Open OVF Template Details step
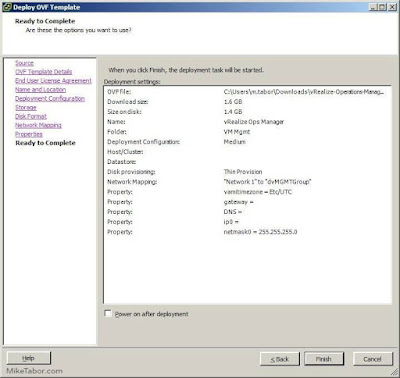Screen dimensions: 400x378 coord(43,72)
